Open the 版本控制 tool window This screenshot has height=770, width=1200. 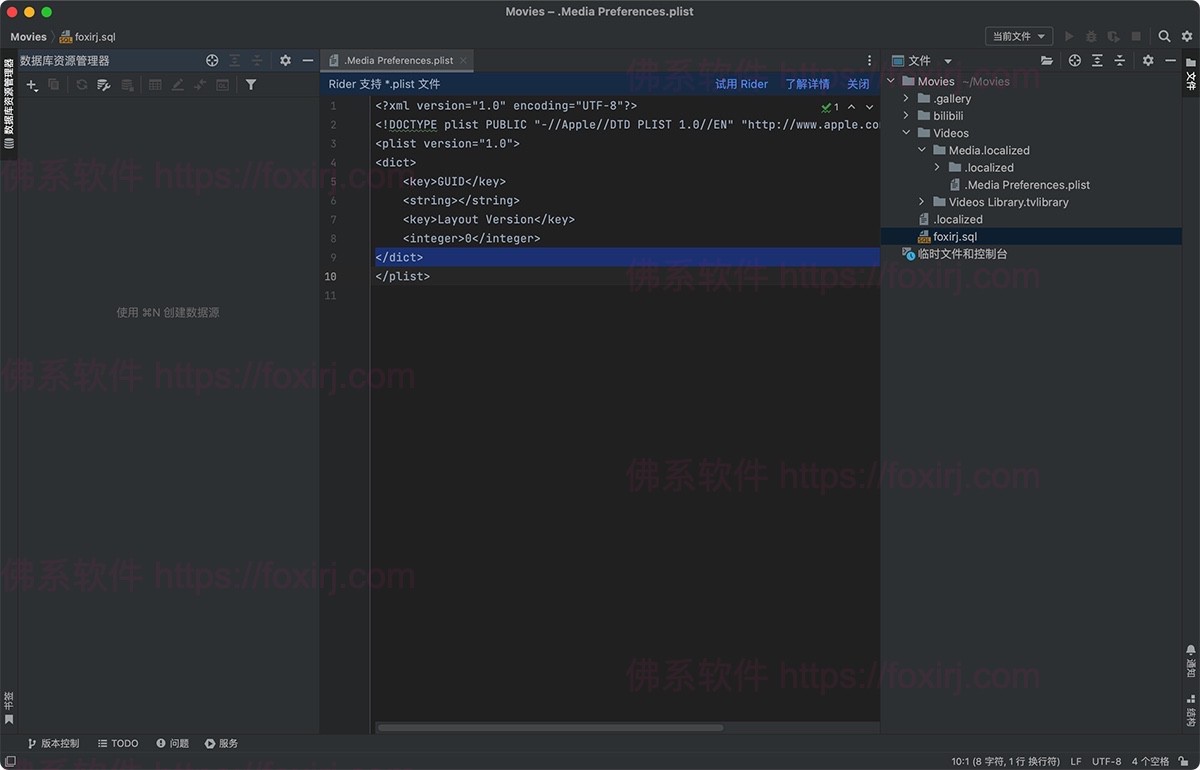pos(58,743)
